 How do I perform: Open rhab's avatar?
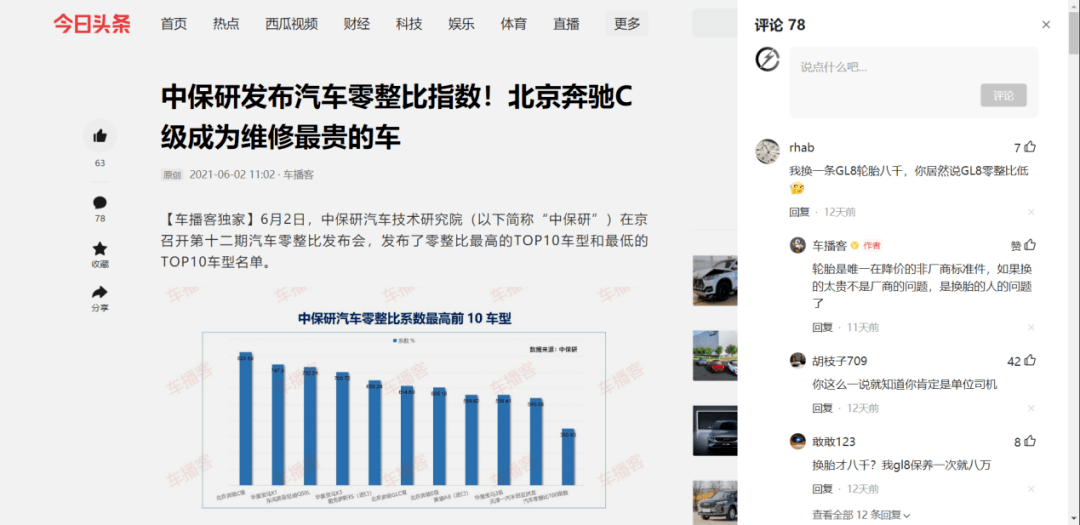pos(767,150)
